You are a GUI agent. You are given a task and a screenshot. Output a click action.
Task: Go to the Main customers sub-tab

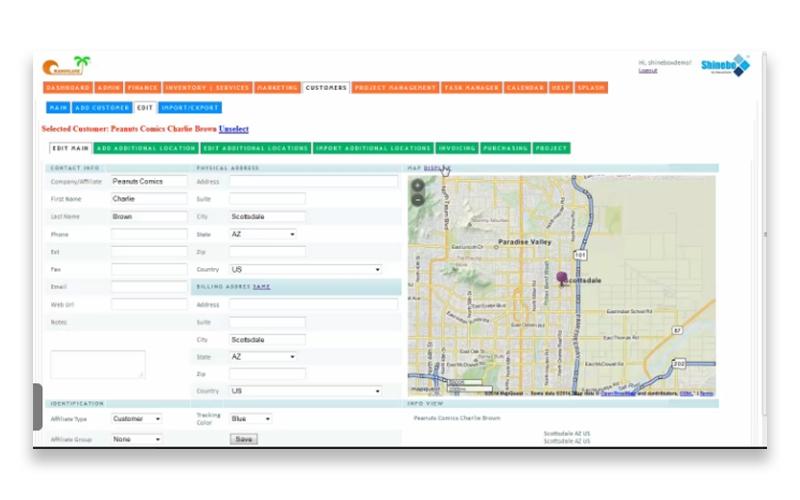[58, 108]
